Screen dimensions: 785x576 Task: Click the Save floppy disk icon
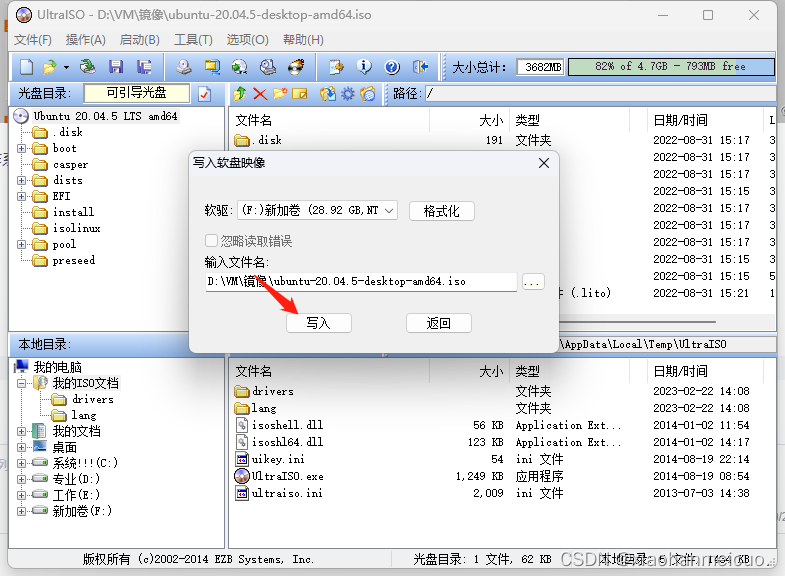click(116, 67)
